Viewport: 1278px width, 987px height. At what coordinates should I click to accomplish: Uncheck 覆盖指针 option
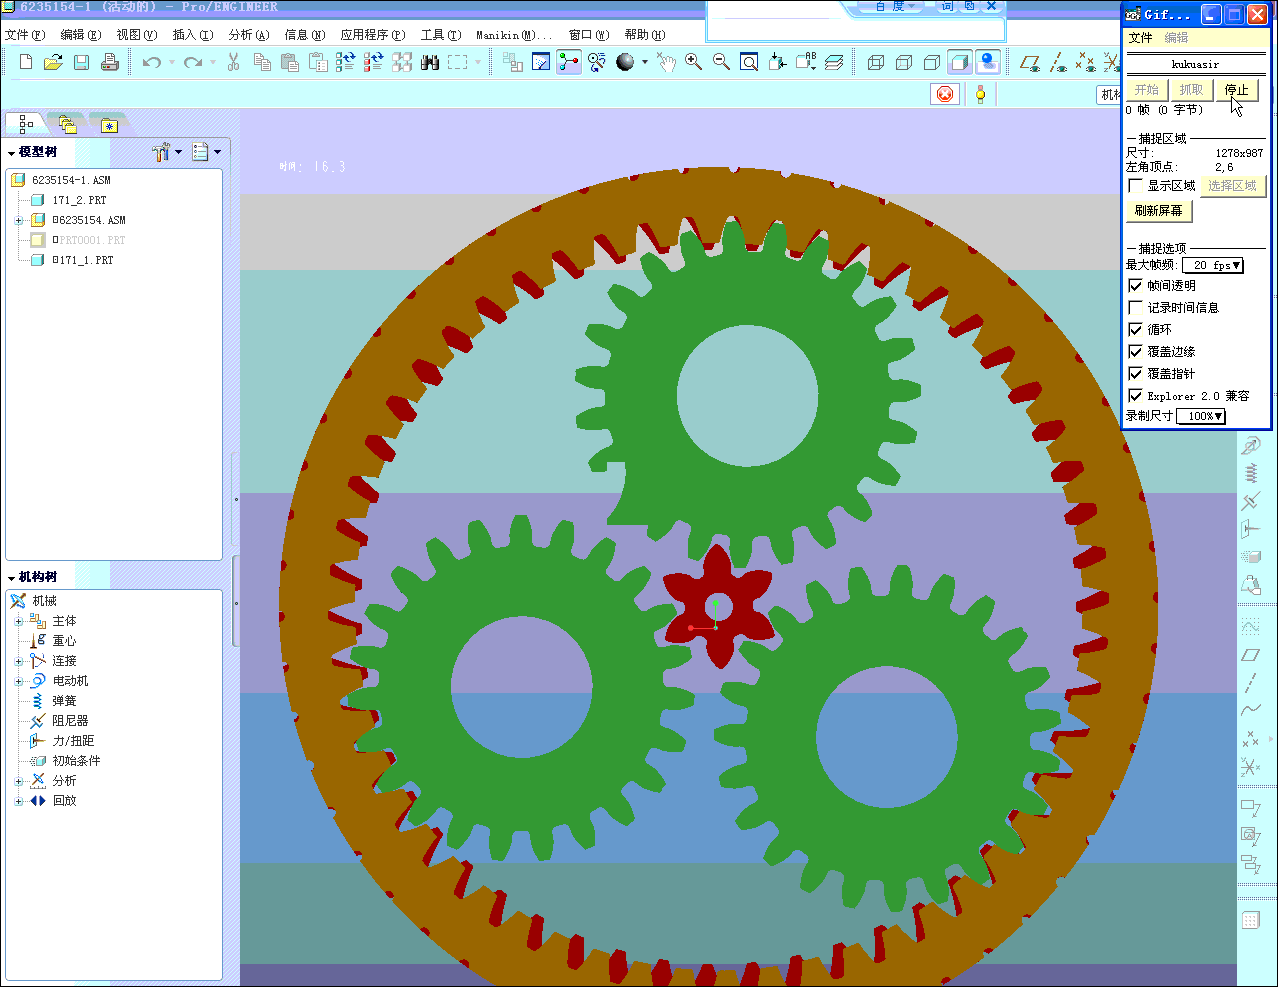click(1135, 374)
